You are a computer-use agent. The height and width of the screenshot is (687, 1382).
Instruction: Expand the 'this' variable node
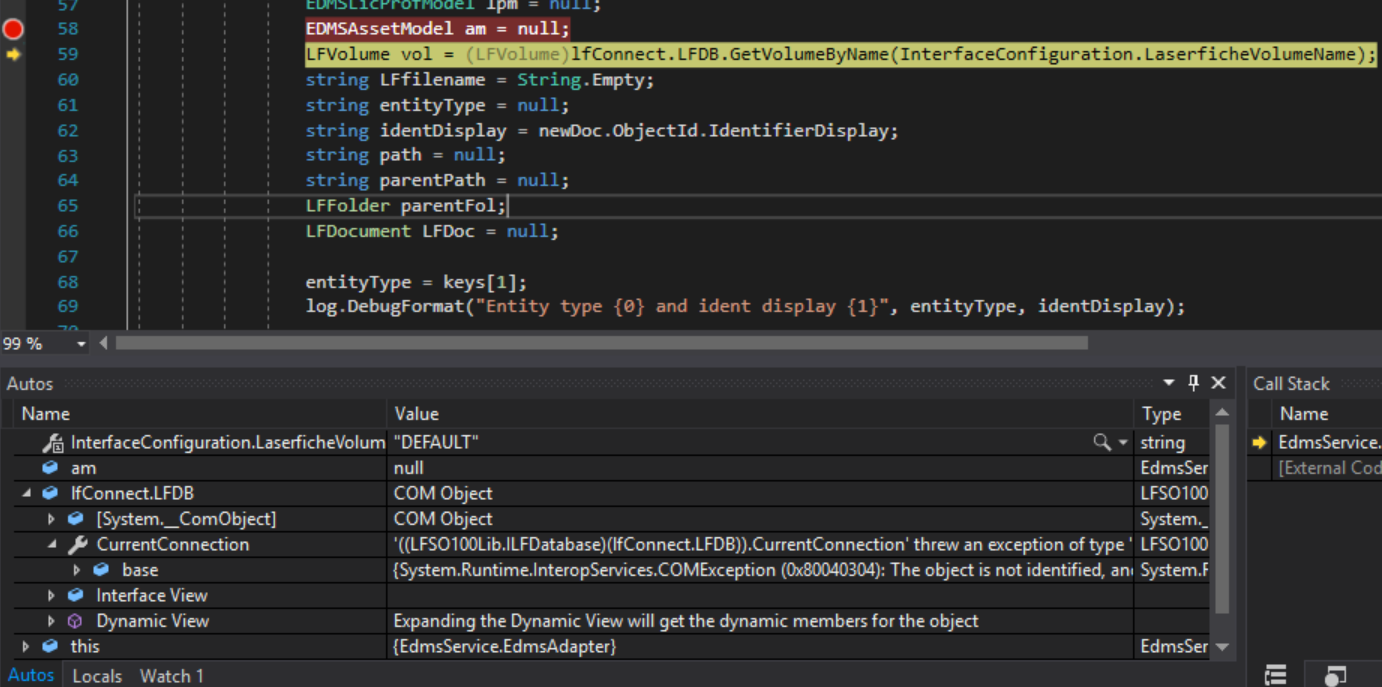[x=27, y=647]
